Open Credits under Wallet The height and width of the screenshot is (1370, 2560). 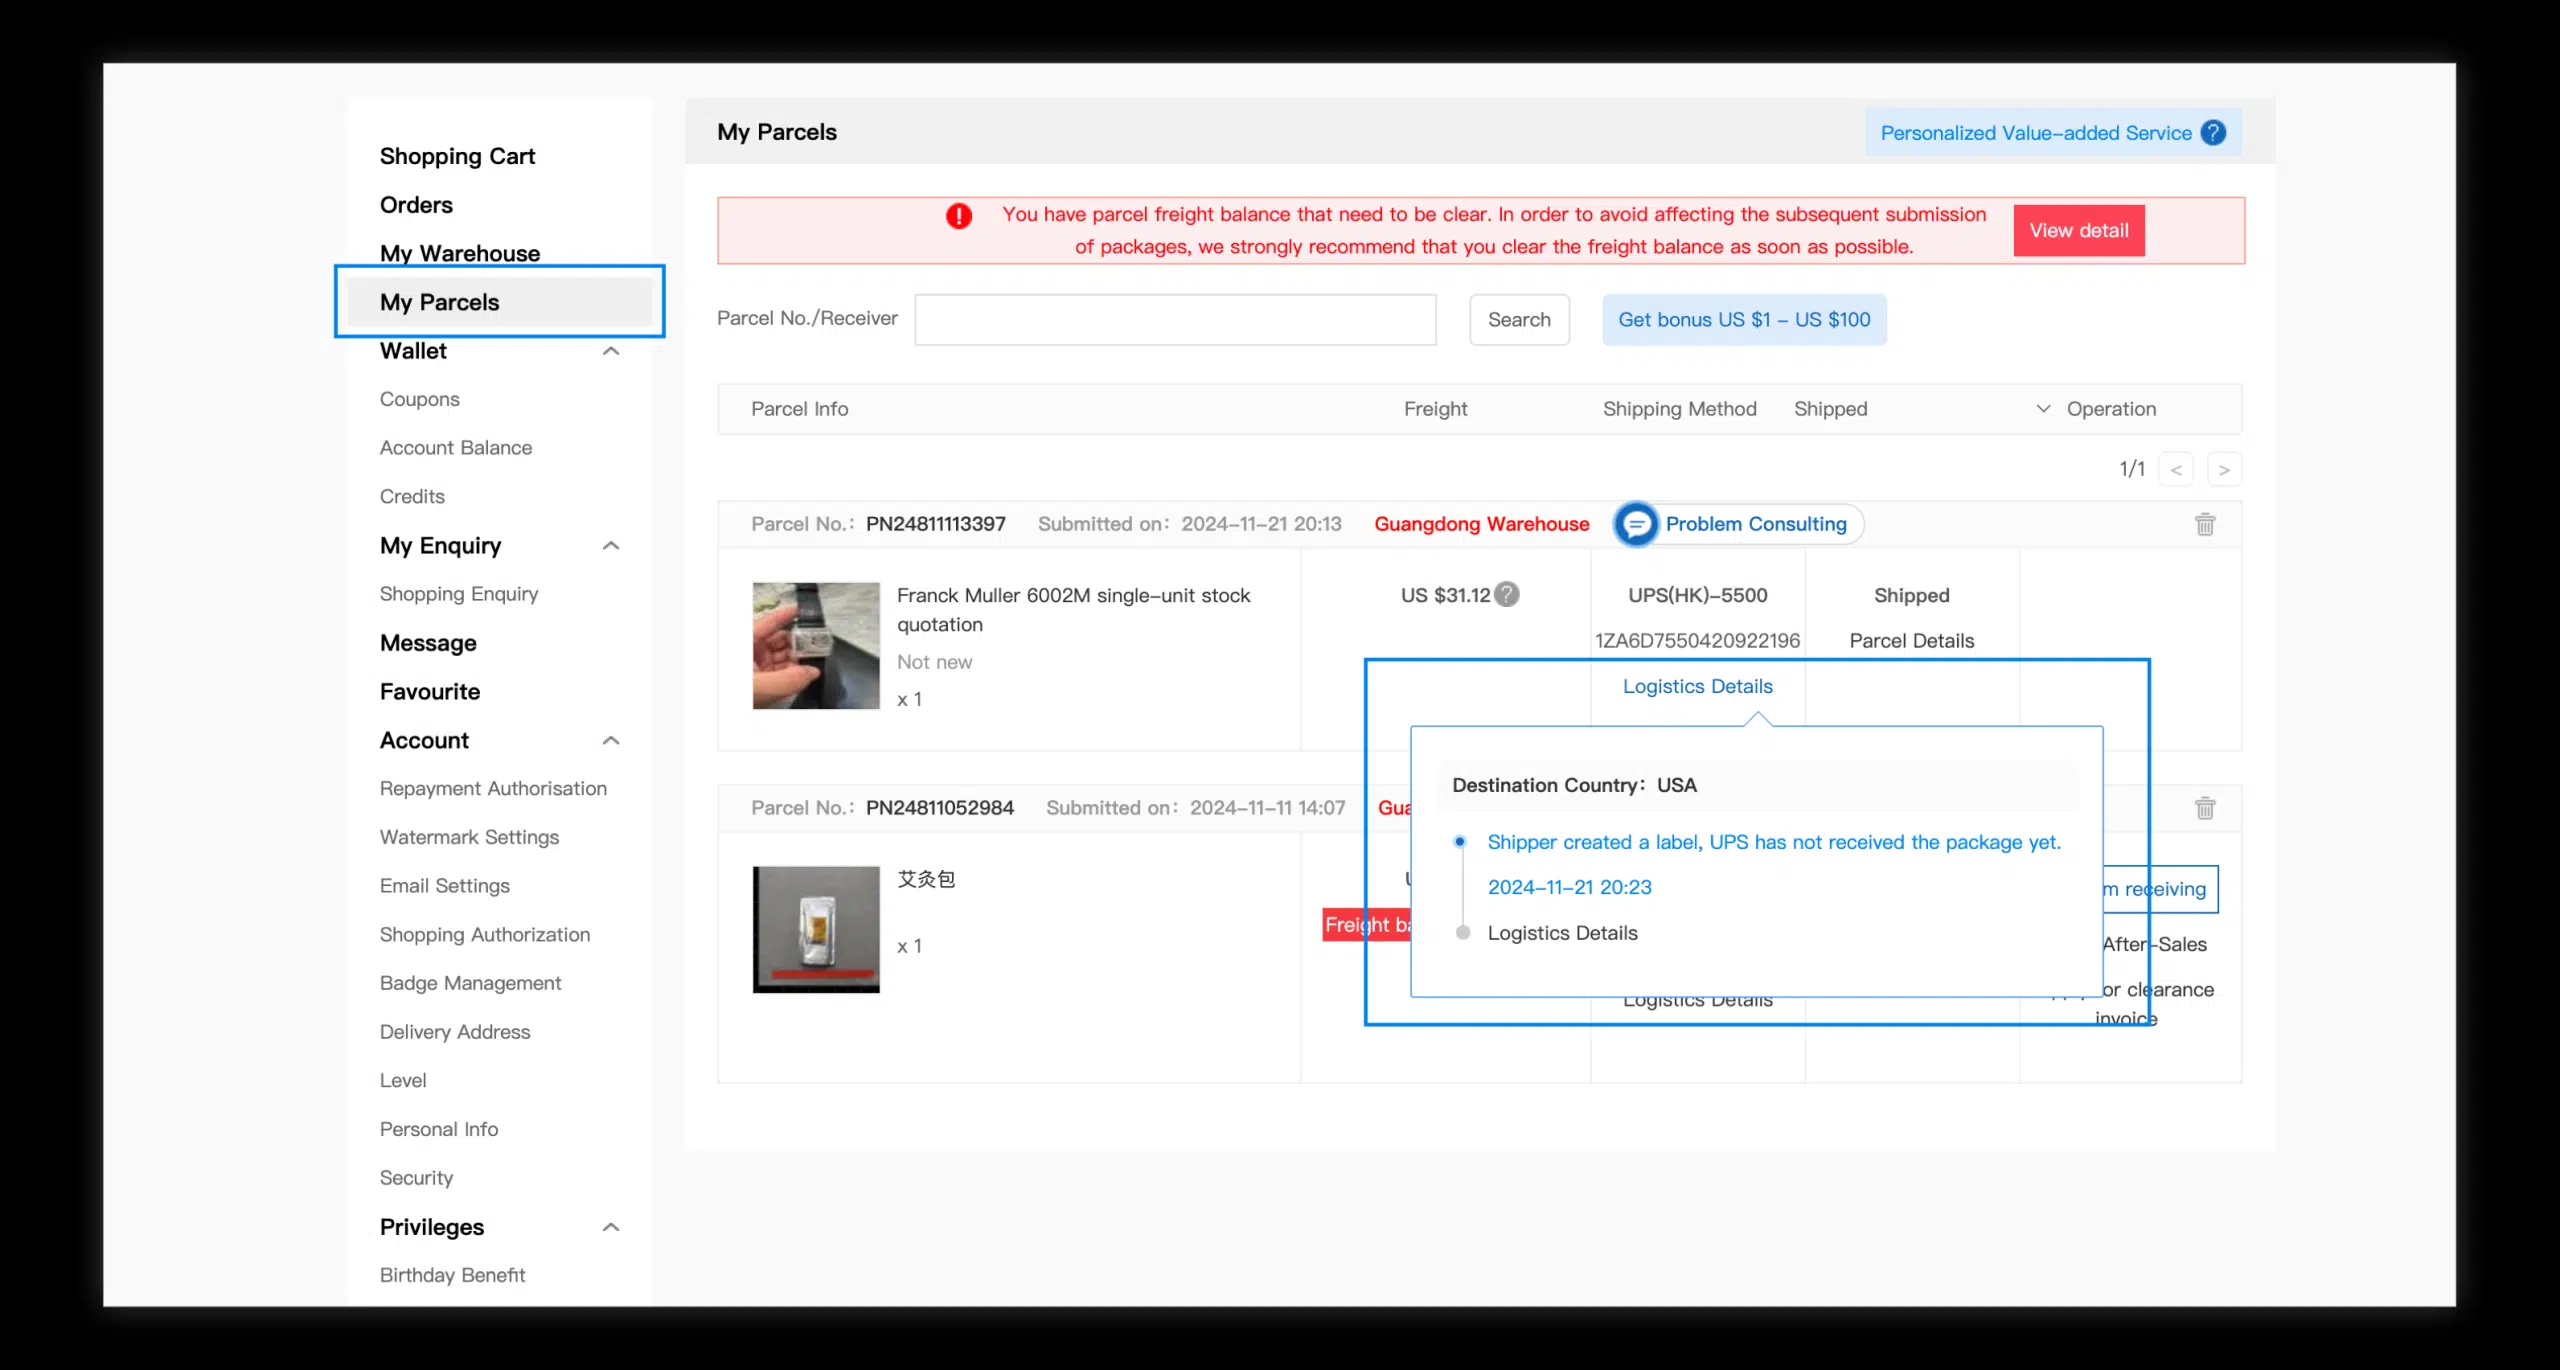pyautogui.click(x=412, y=497)
